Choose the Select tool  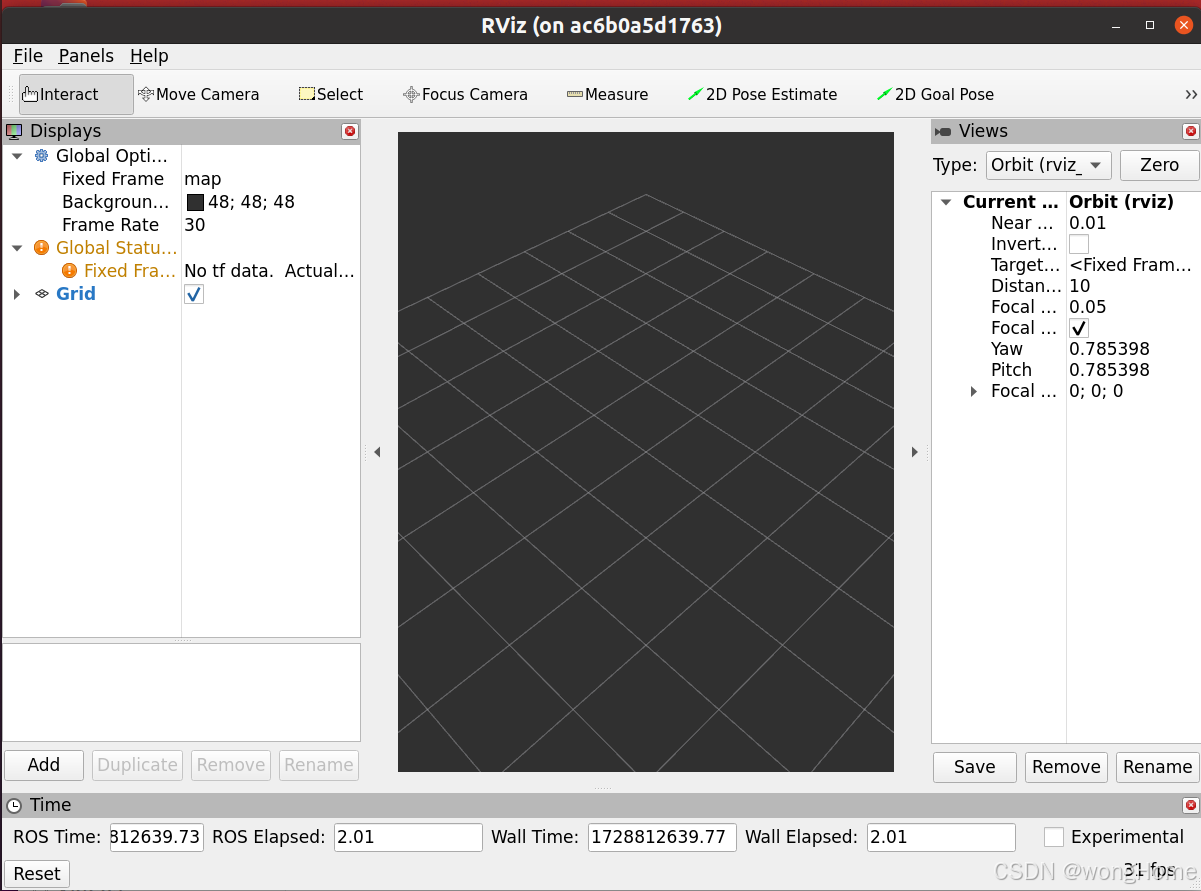tap(331, 94)
